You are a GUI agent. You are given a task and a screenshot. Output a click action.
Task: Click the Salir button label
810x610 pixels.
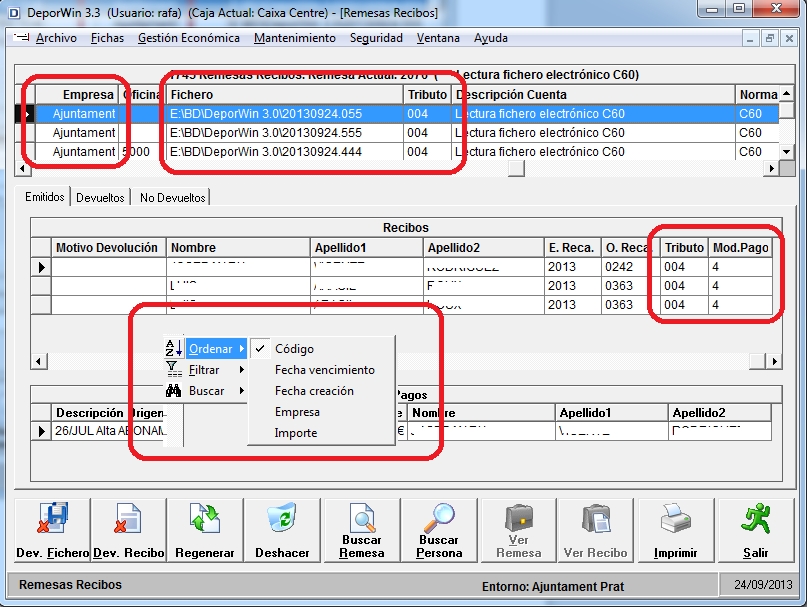click(x=755, y=553)
